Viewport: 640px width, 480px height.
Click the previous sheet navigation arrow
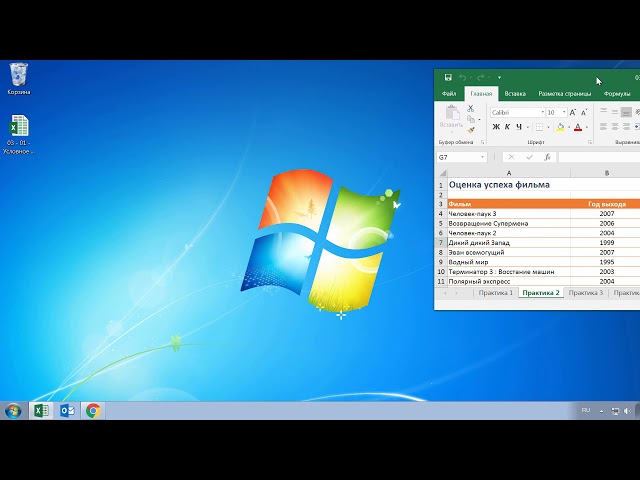pyautogui.click(x=445, y=293)
